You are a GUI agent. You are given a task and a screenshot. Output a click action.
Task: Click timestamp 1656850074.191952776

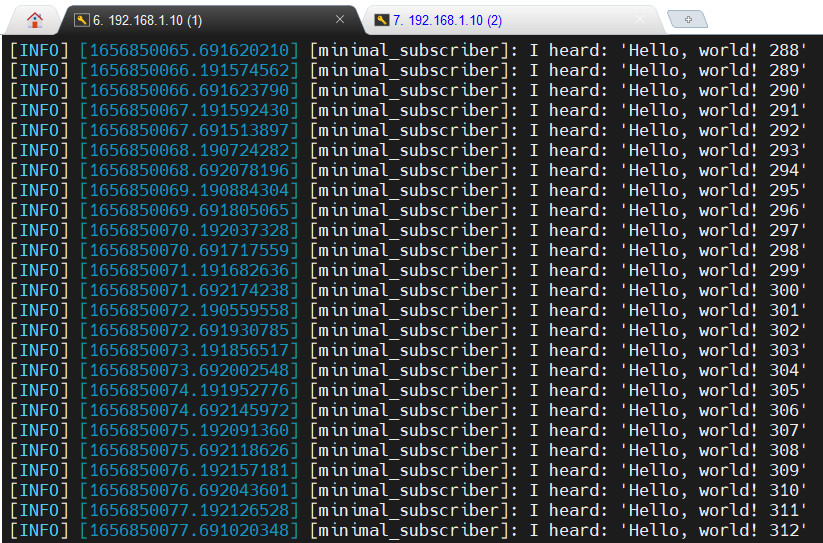tap(189, 390)
